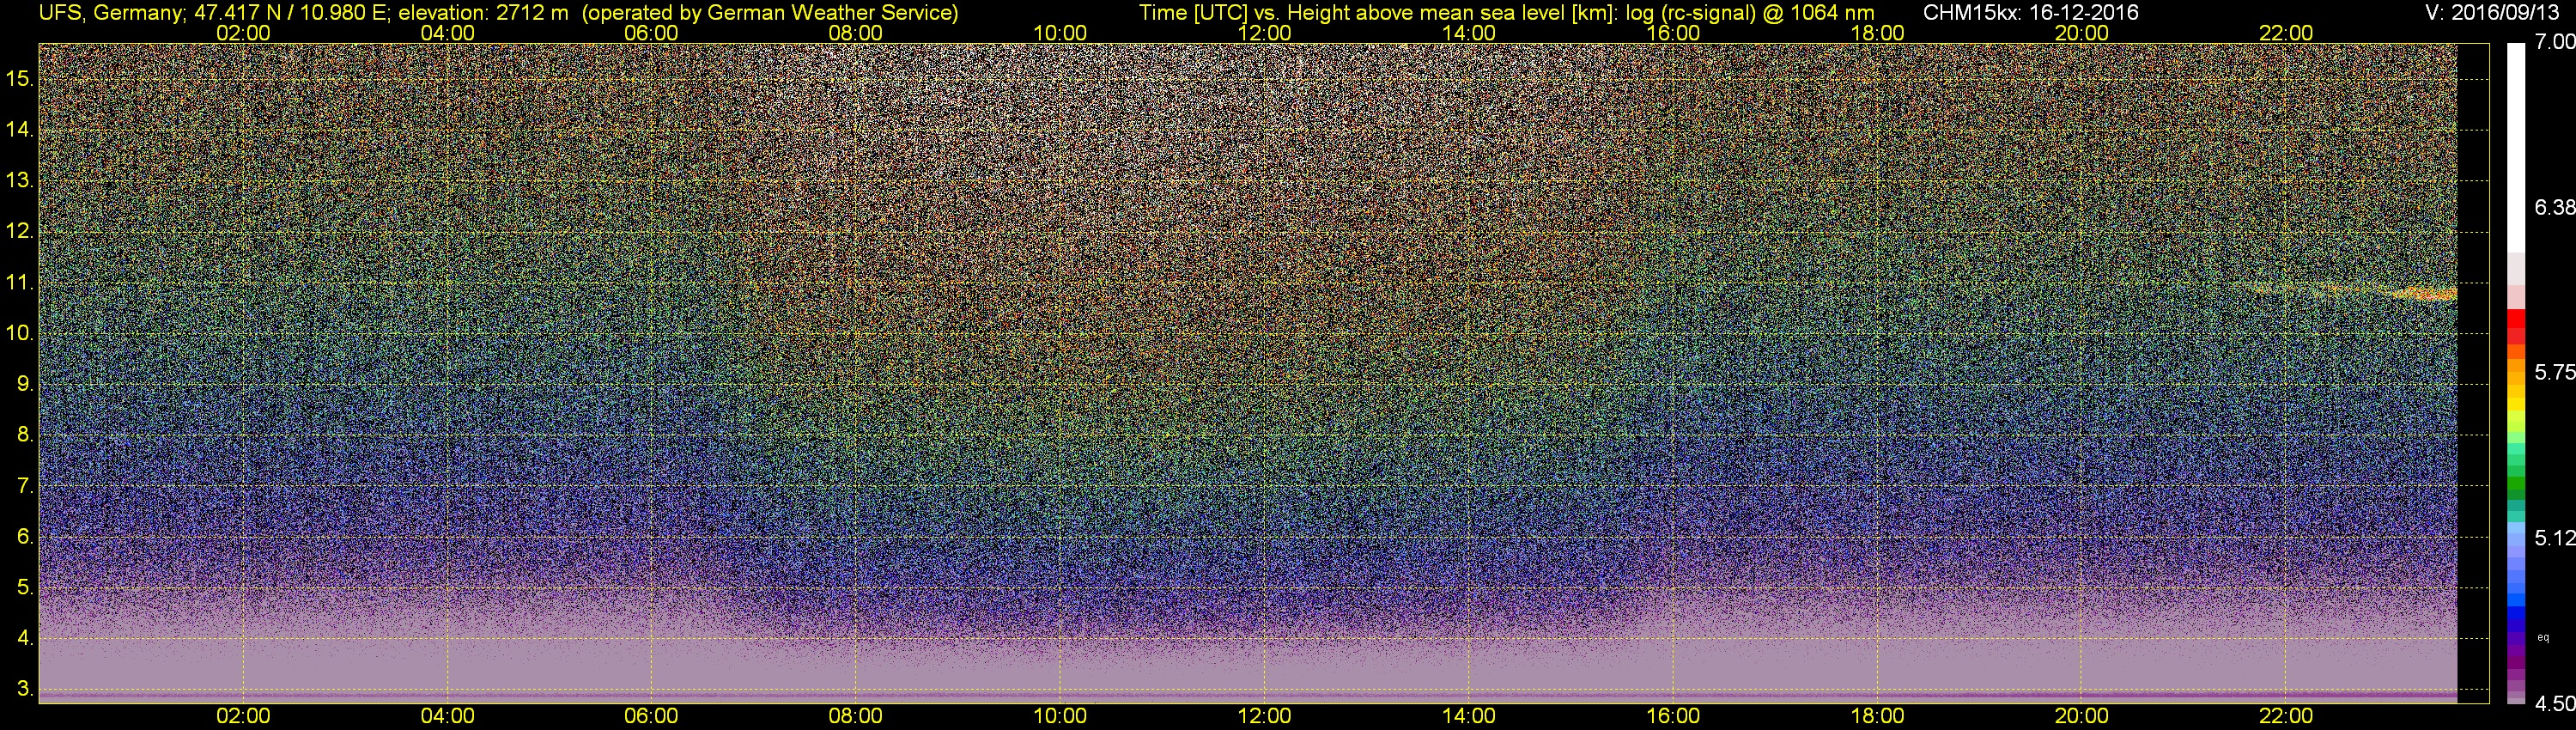The height and width of the screenshot is (730, 2576).
Task: Click the height label '5.' on the y-axis
Action: tap(24, 588)
